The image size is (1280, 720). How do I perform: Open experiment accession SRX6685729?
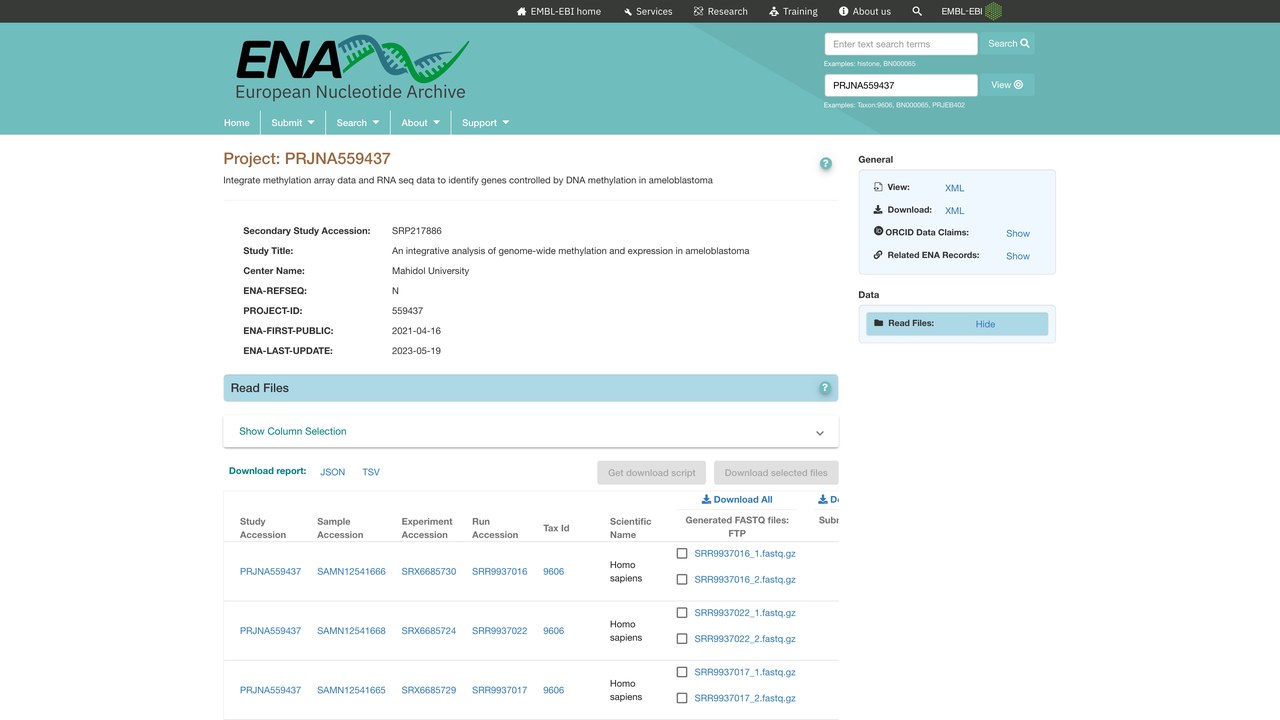pyautogui.click(x=429, y=690)
